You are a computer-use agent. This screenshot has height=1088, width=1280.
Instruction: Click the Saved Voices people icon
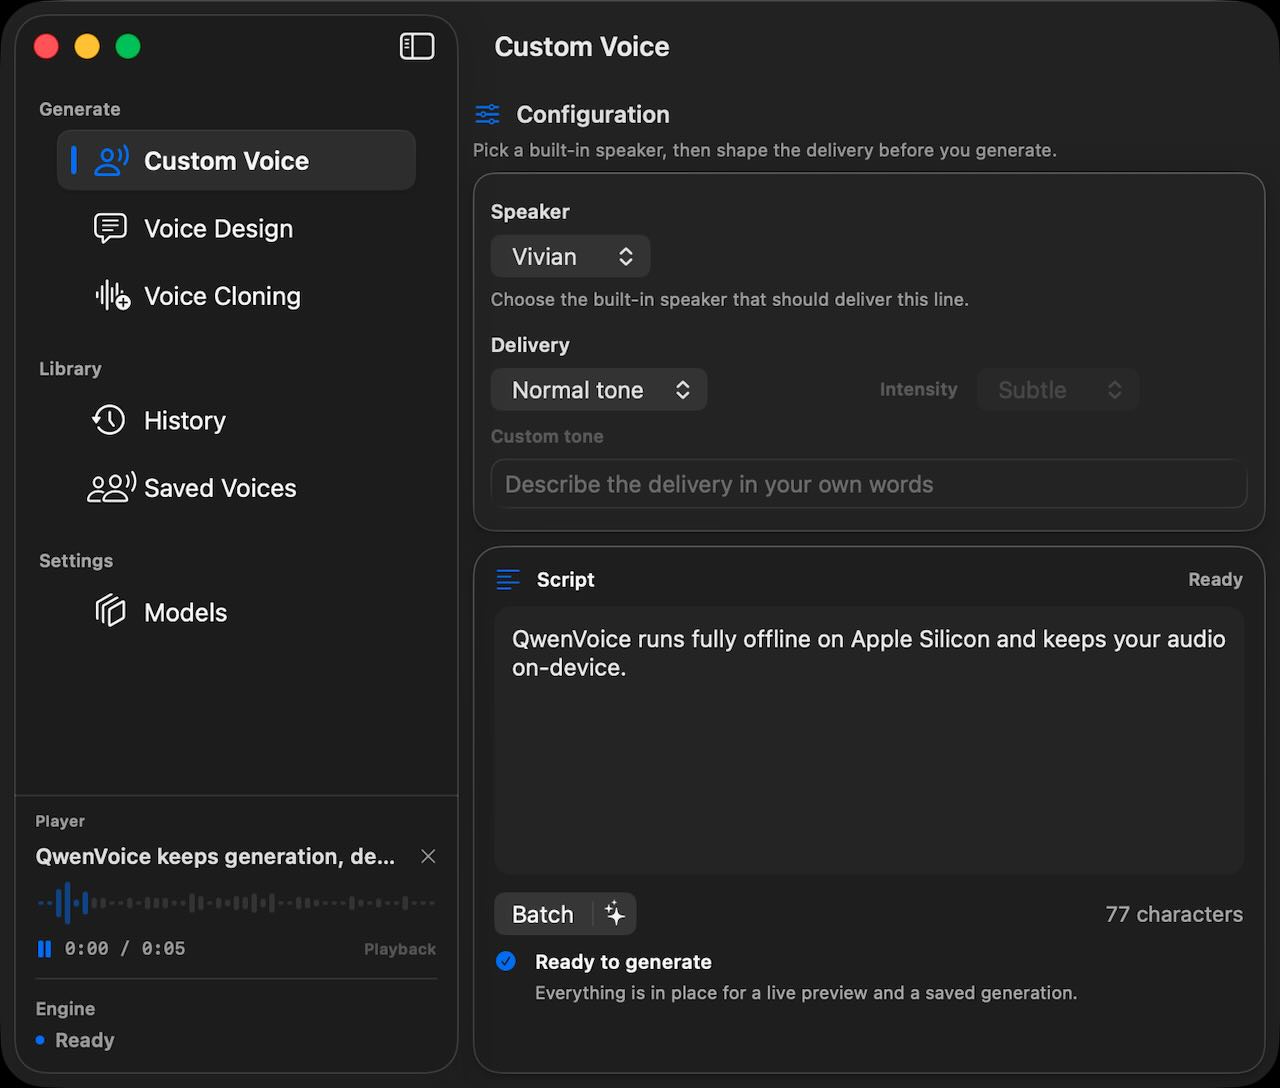pyautogui.click(x=111, y=488)
